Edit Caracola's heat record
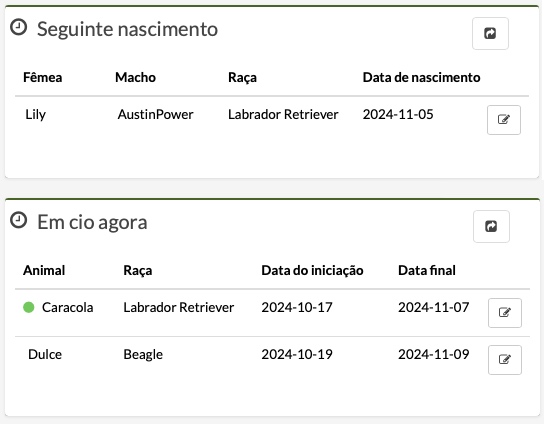544x424 pixels. pos(504,313)
